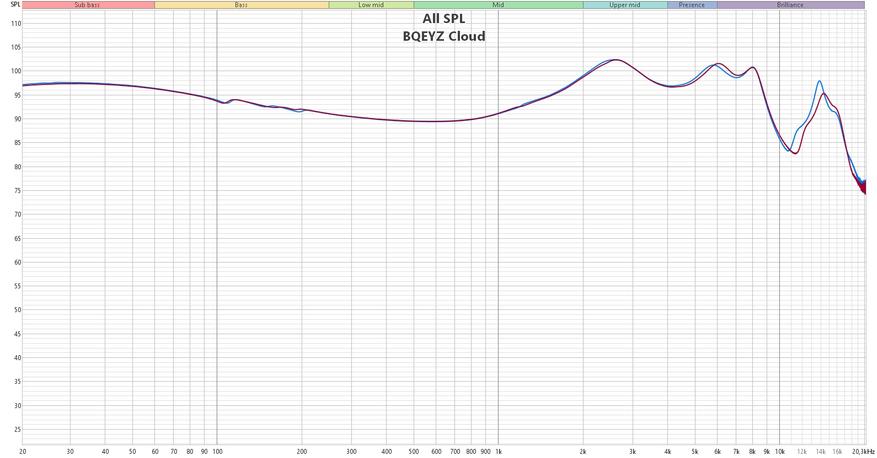Click the Mid frequency band label

[x=498, y=5]
